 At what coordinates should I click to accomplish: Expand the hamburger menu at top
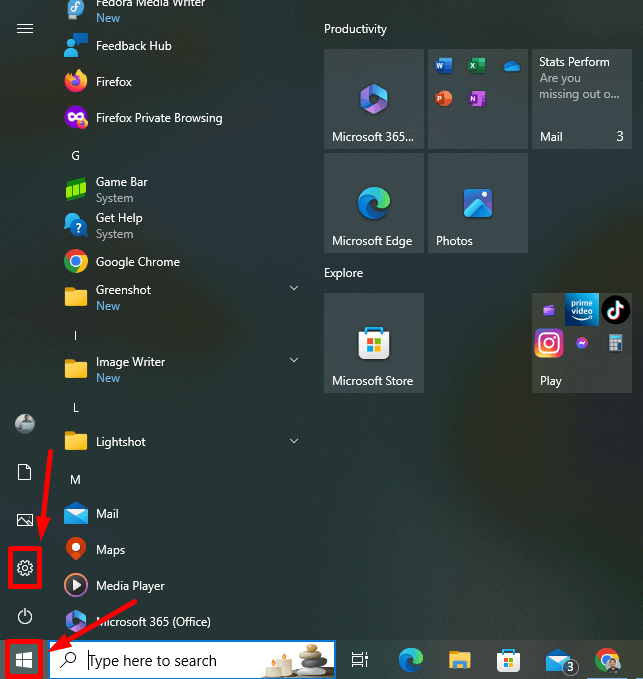click(x=25, y=29)
